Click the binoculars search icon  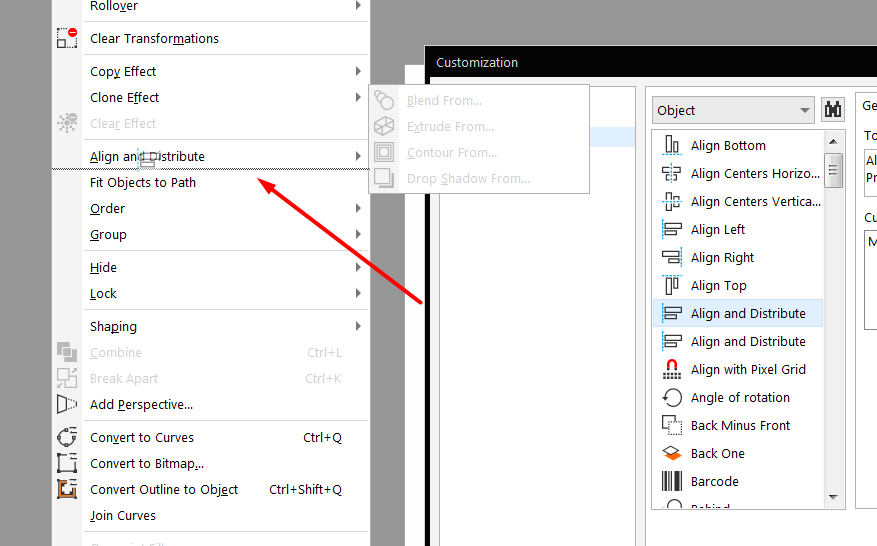tap(832, 110)
